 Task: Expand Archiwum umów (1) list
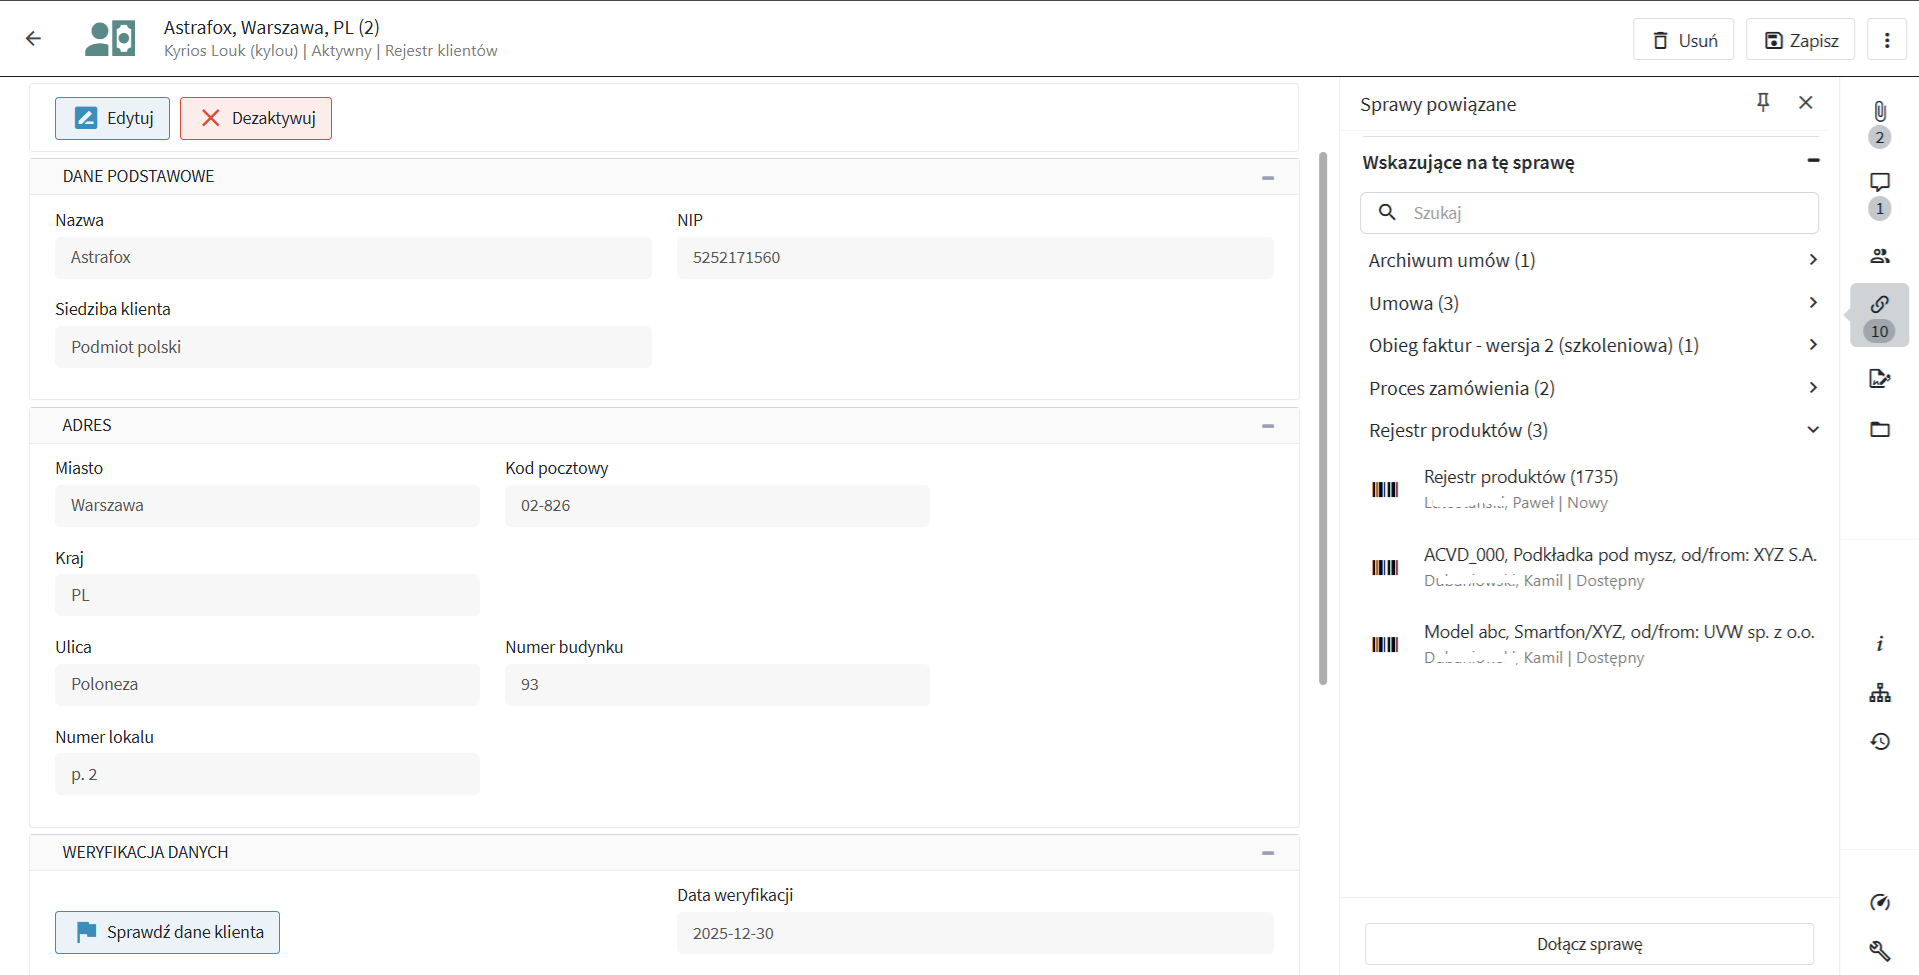[x=1812, y=260]
